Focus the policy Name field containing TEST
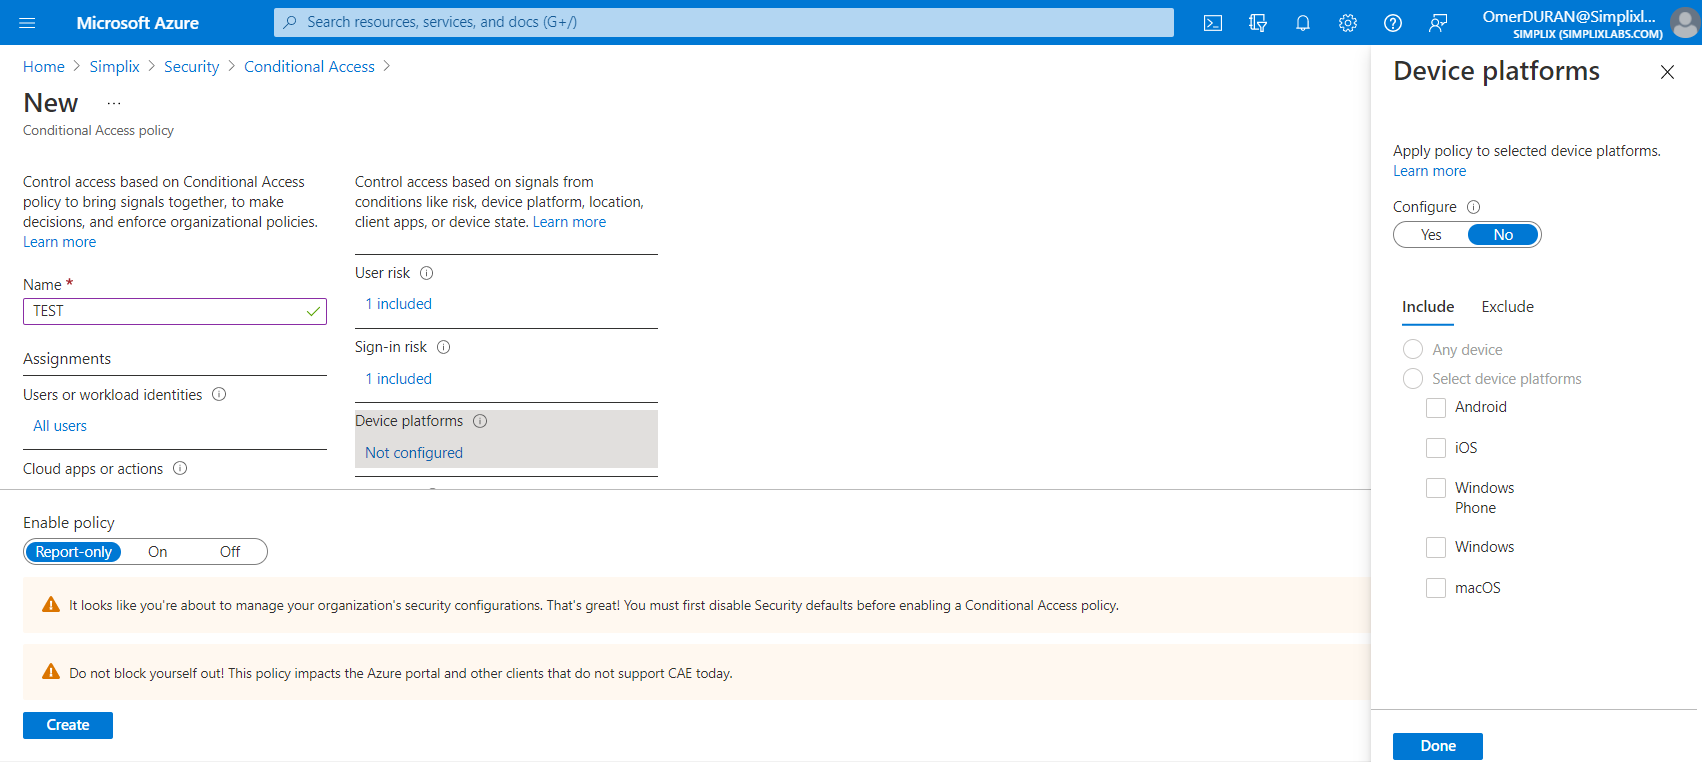This screenshot has height=762, width=1702. (175, 311)
